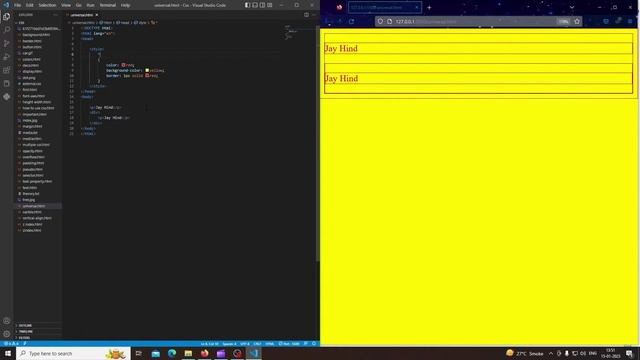This screenshot has width=640, height=360.
Task: Toggle panel layout icon in title bar
Action: (255, 5)
